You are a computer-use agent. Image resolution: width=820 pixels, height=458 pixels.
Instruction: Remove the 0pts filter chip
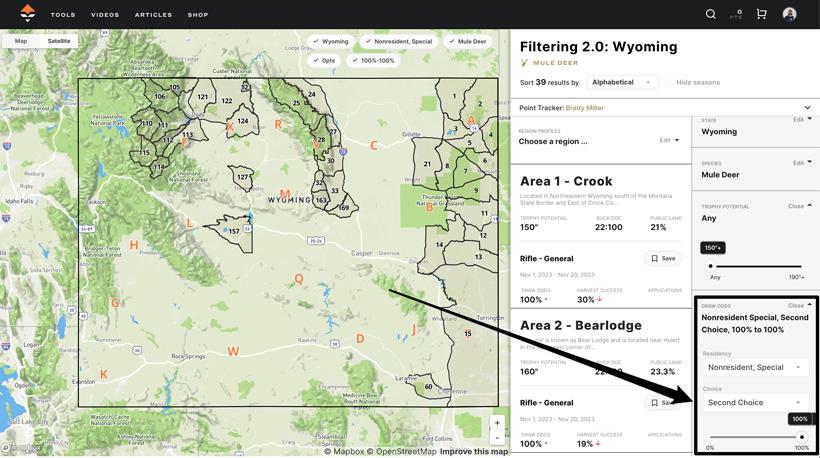click(324, 61)
